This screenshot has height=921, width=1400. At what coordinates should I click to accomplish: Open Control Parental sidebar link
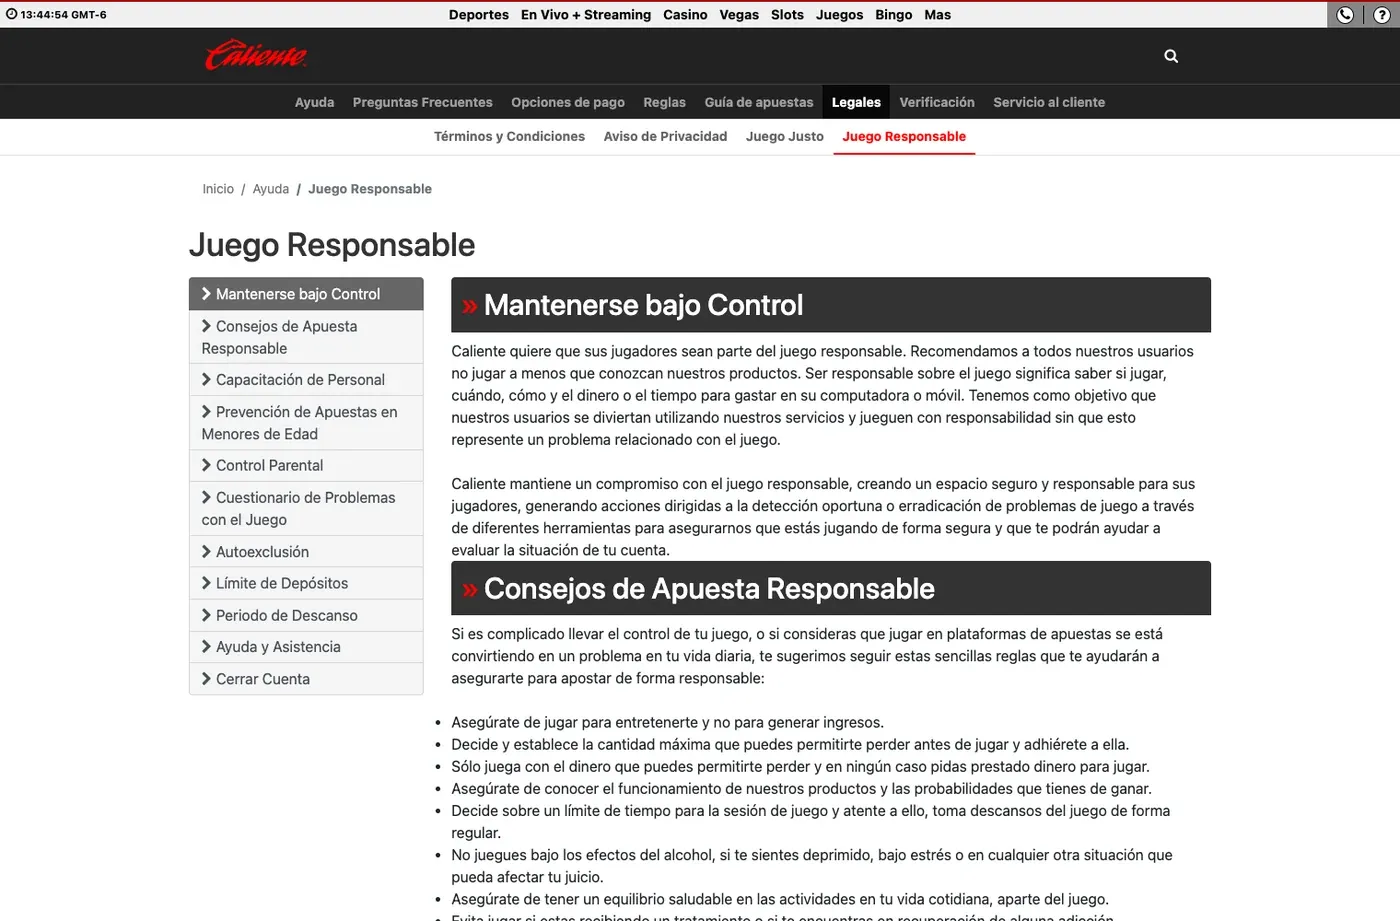pyautogui.click(x=306, y=465)
